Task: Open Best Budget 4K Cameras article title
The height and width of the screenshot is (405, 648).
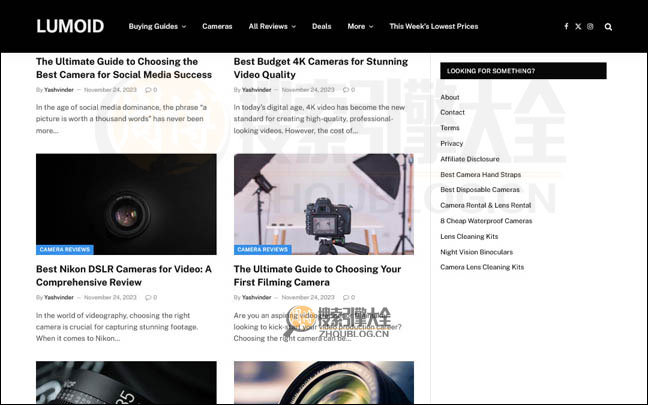Action: coord(321,68)
